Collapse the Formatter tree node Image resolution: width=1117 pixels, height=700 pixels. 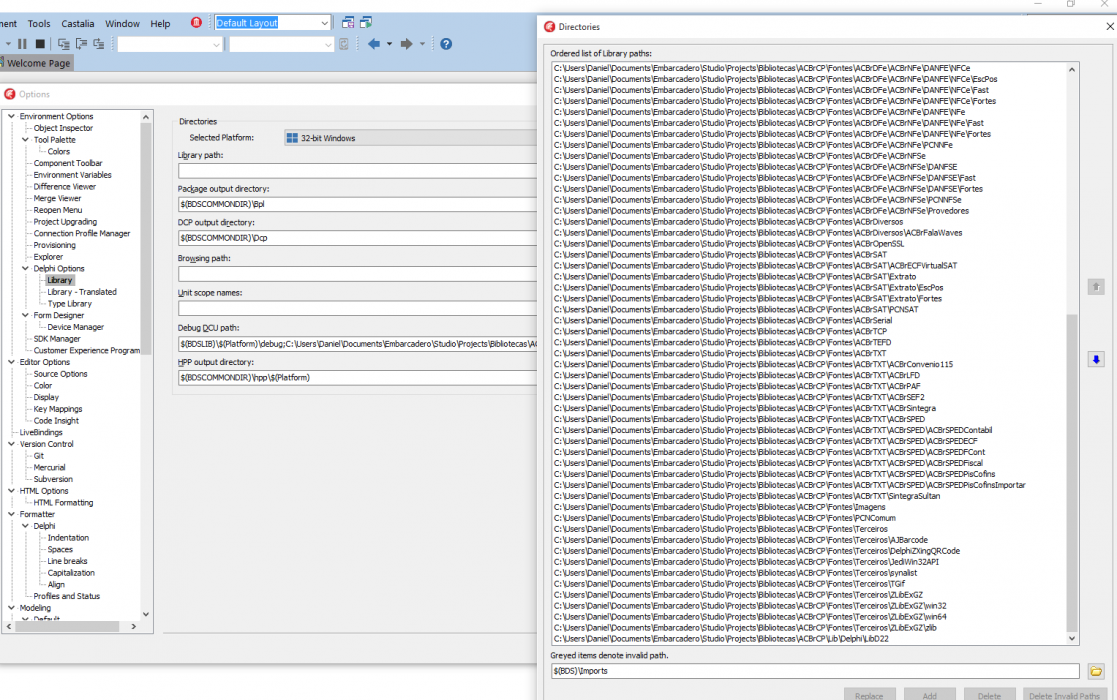tap(11, 514)
